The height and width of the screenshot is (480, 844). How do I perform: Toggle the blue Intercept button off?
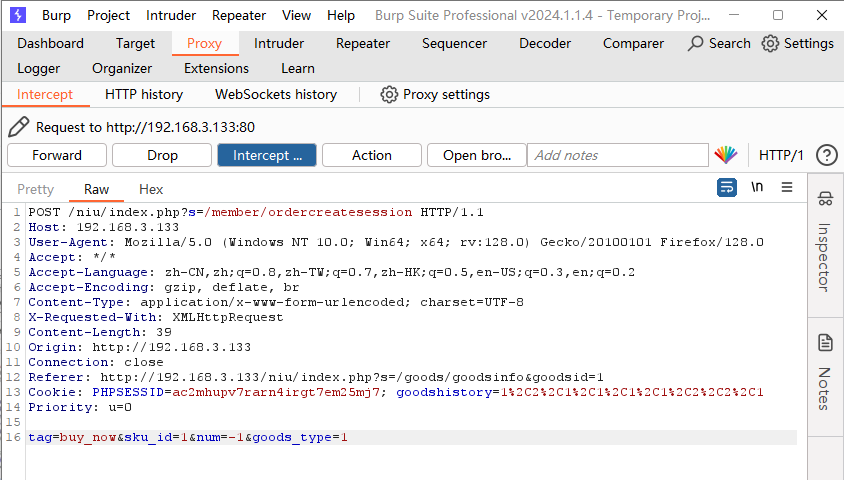click(267, 155)
